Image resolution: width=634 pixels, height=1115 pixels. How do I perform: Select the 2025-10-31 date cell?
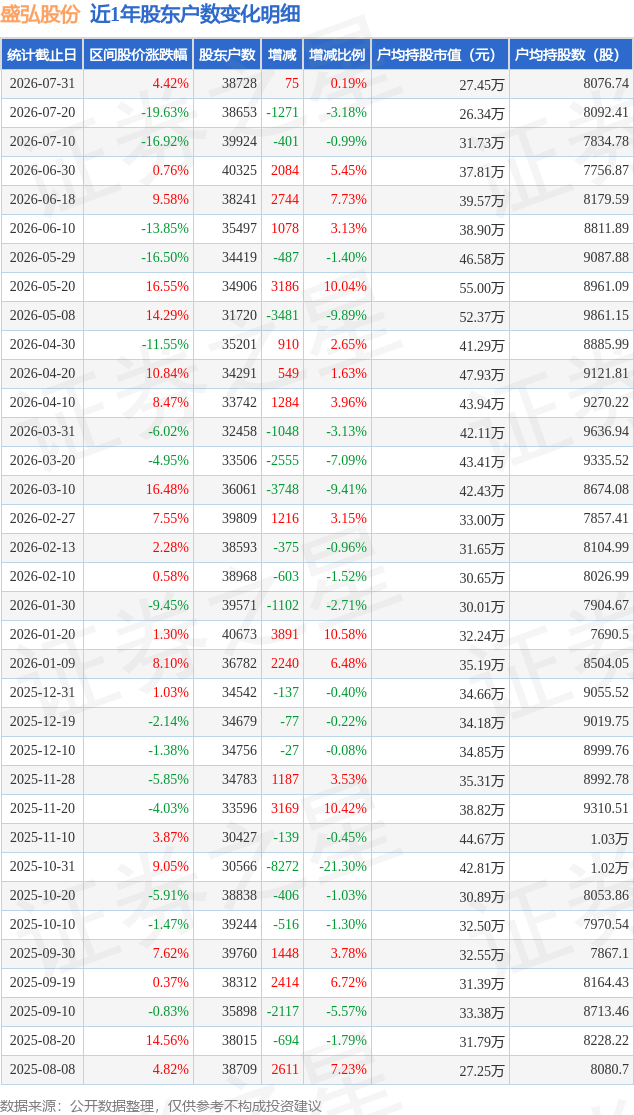click(42, 867)
